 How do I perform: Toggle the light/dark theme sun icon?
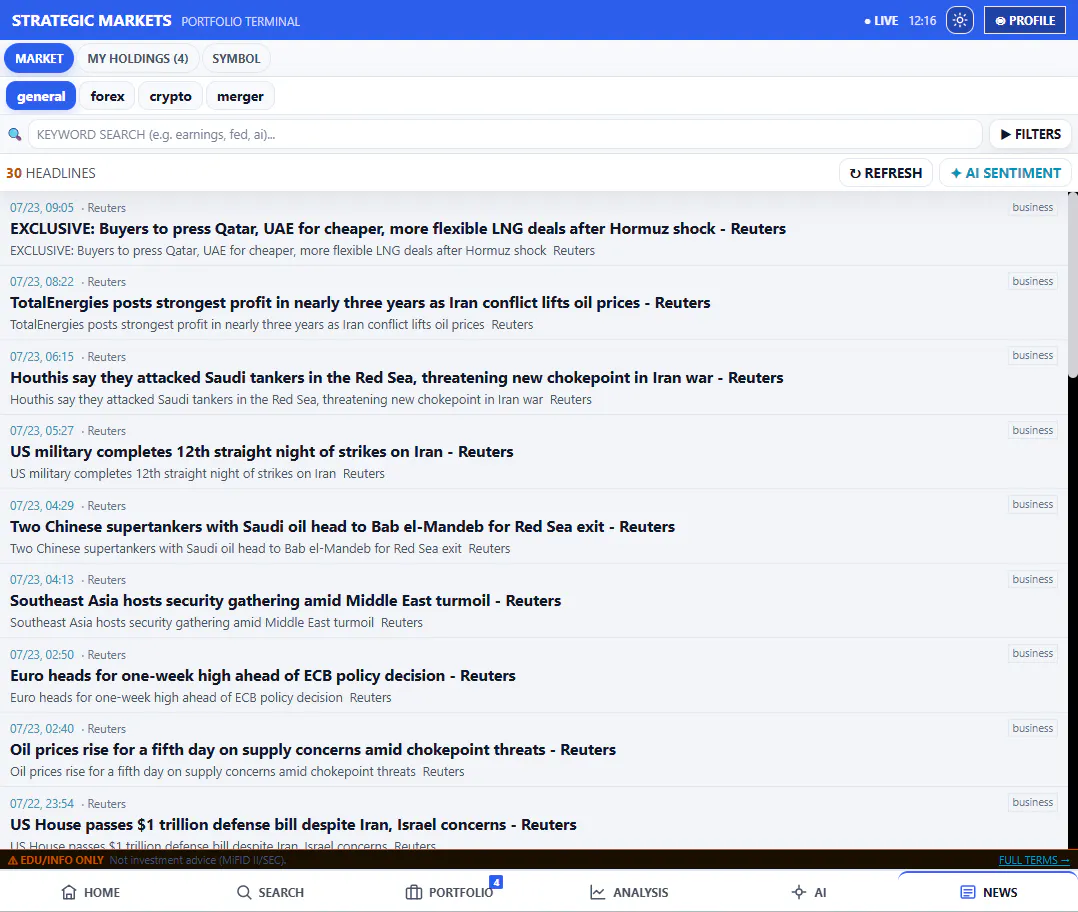(x=959, y=20)
